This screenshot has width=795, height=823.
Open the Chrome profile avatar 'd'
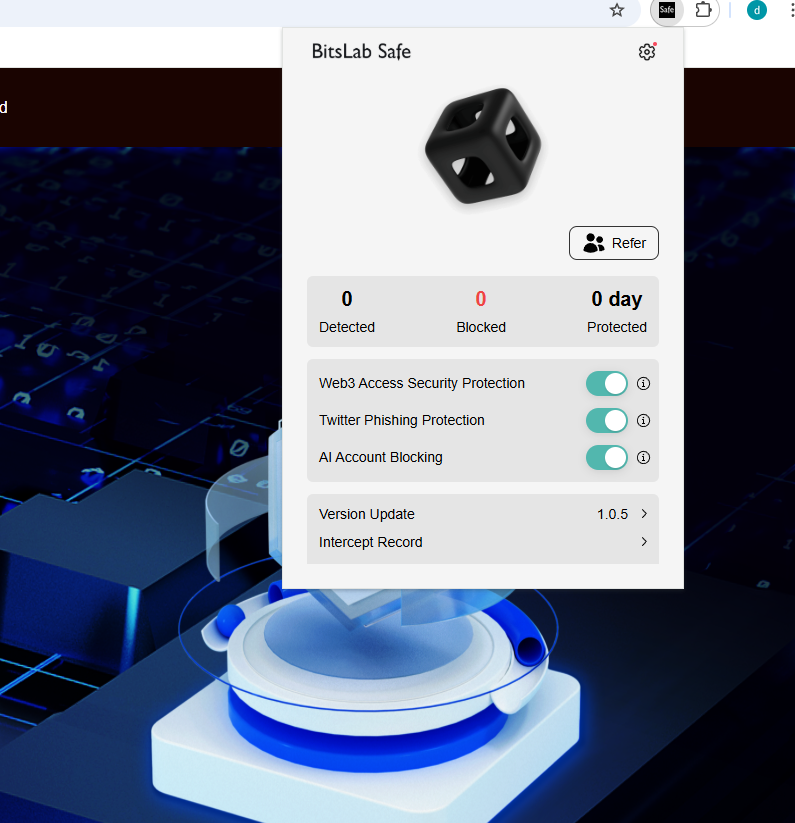(756, 10)
